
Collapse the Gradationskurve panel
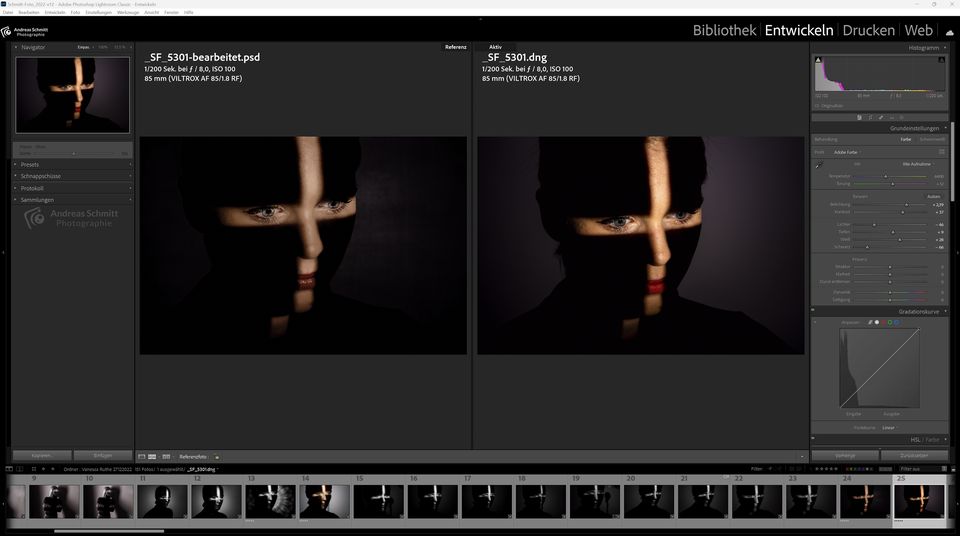(945, 311)
